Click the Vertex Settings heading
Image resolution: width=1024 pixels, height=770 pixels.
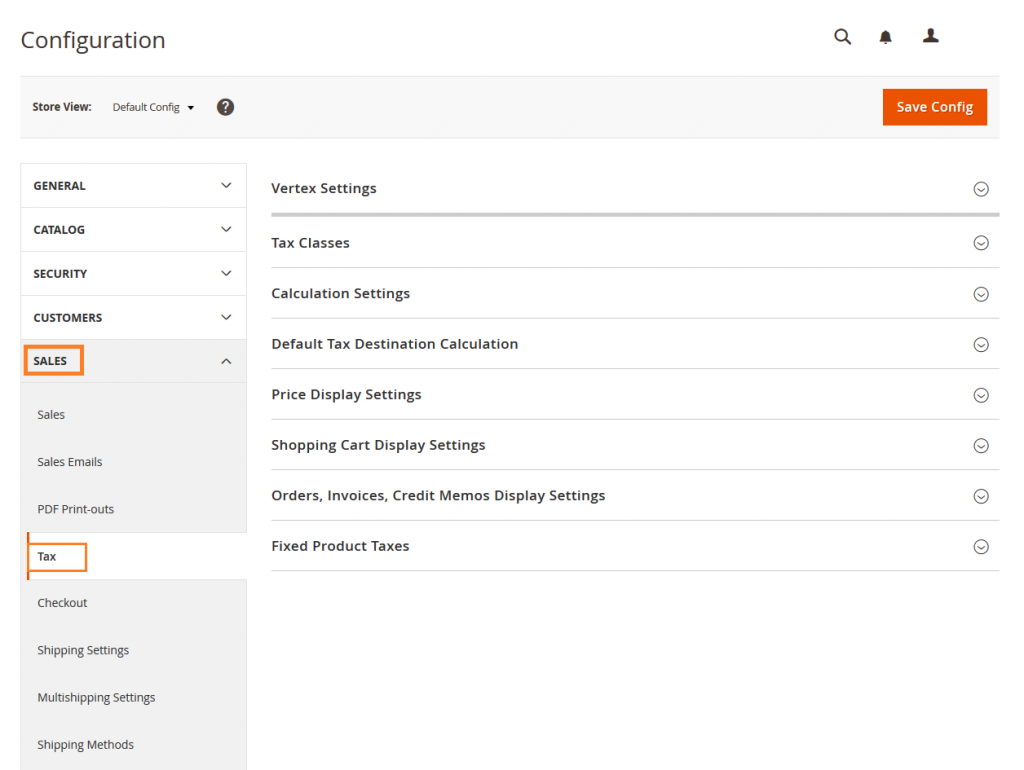click(324, 189)
